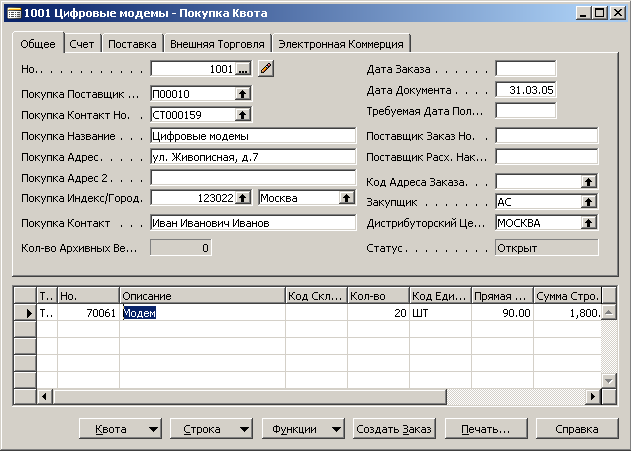The image size is (631, 451).
Task: Open the Функции menu button
Action: tap(303, 429)
